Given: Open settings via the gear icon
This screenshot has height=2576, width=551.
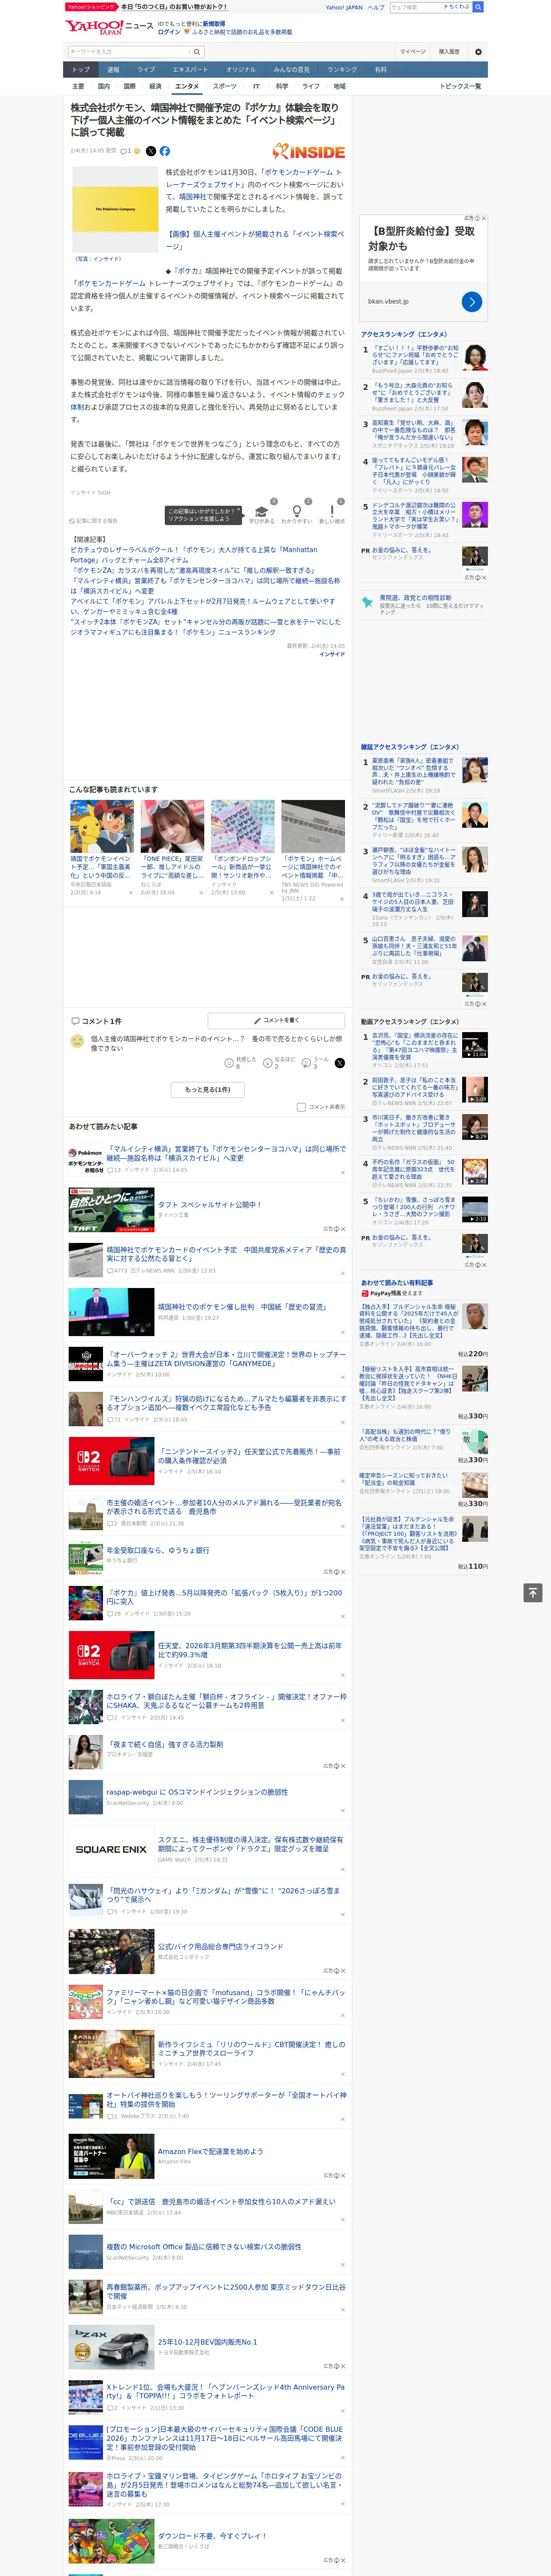Looking at the screenshot, I should [478, 52].
